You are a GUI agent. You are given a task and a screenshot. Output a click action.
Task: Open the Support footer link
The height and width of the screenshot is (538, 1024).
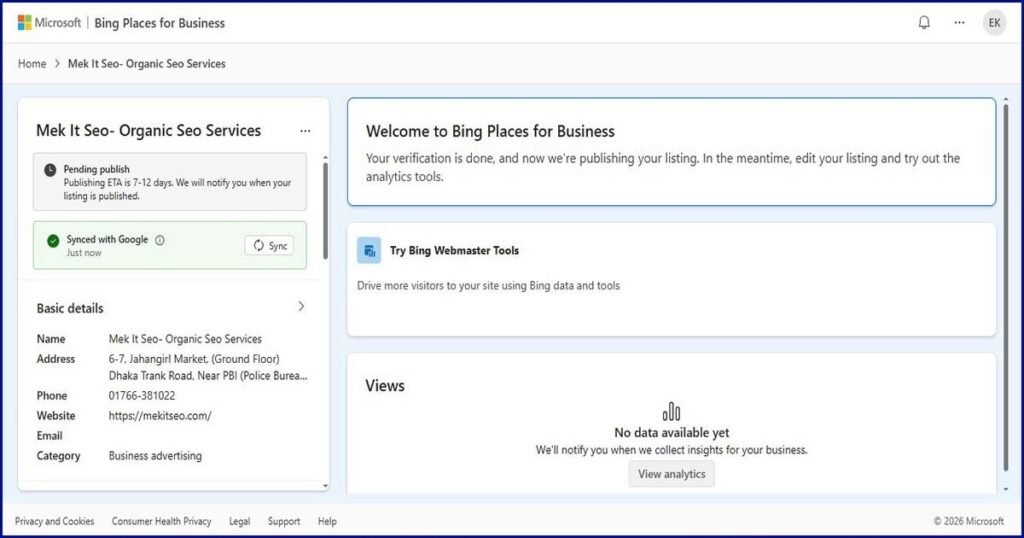click(284, 521)
